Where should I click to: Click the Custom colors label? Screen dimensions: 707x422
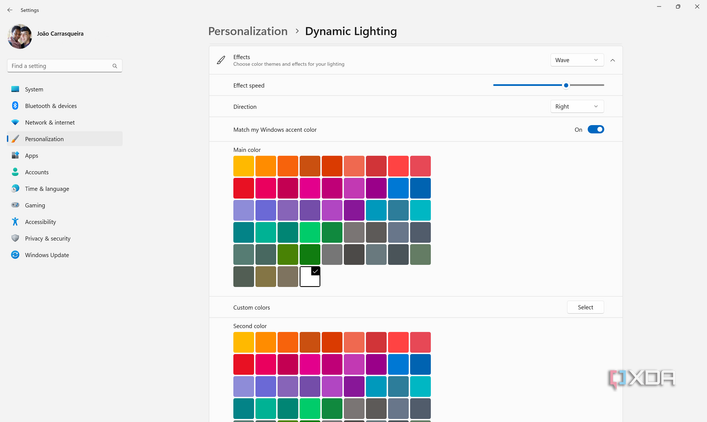(x=252, y=307)
